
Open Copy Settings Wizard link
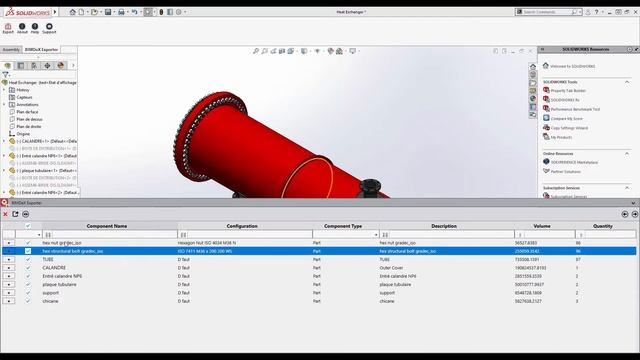click(x=569, y=128)
